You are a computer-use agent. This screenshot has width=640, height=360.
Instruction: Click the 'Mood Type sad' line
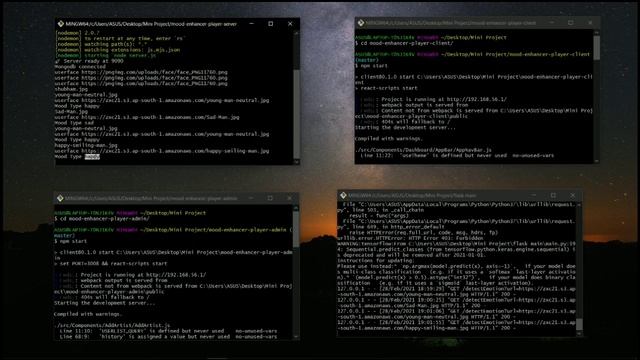click(74, 123)
